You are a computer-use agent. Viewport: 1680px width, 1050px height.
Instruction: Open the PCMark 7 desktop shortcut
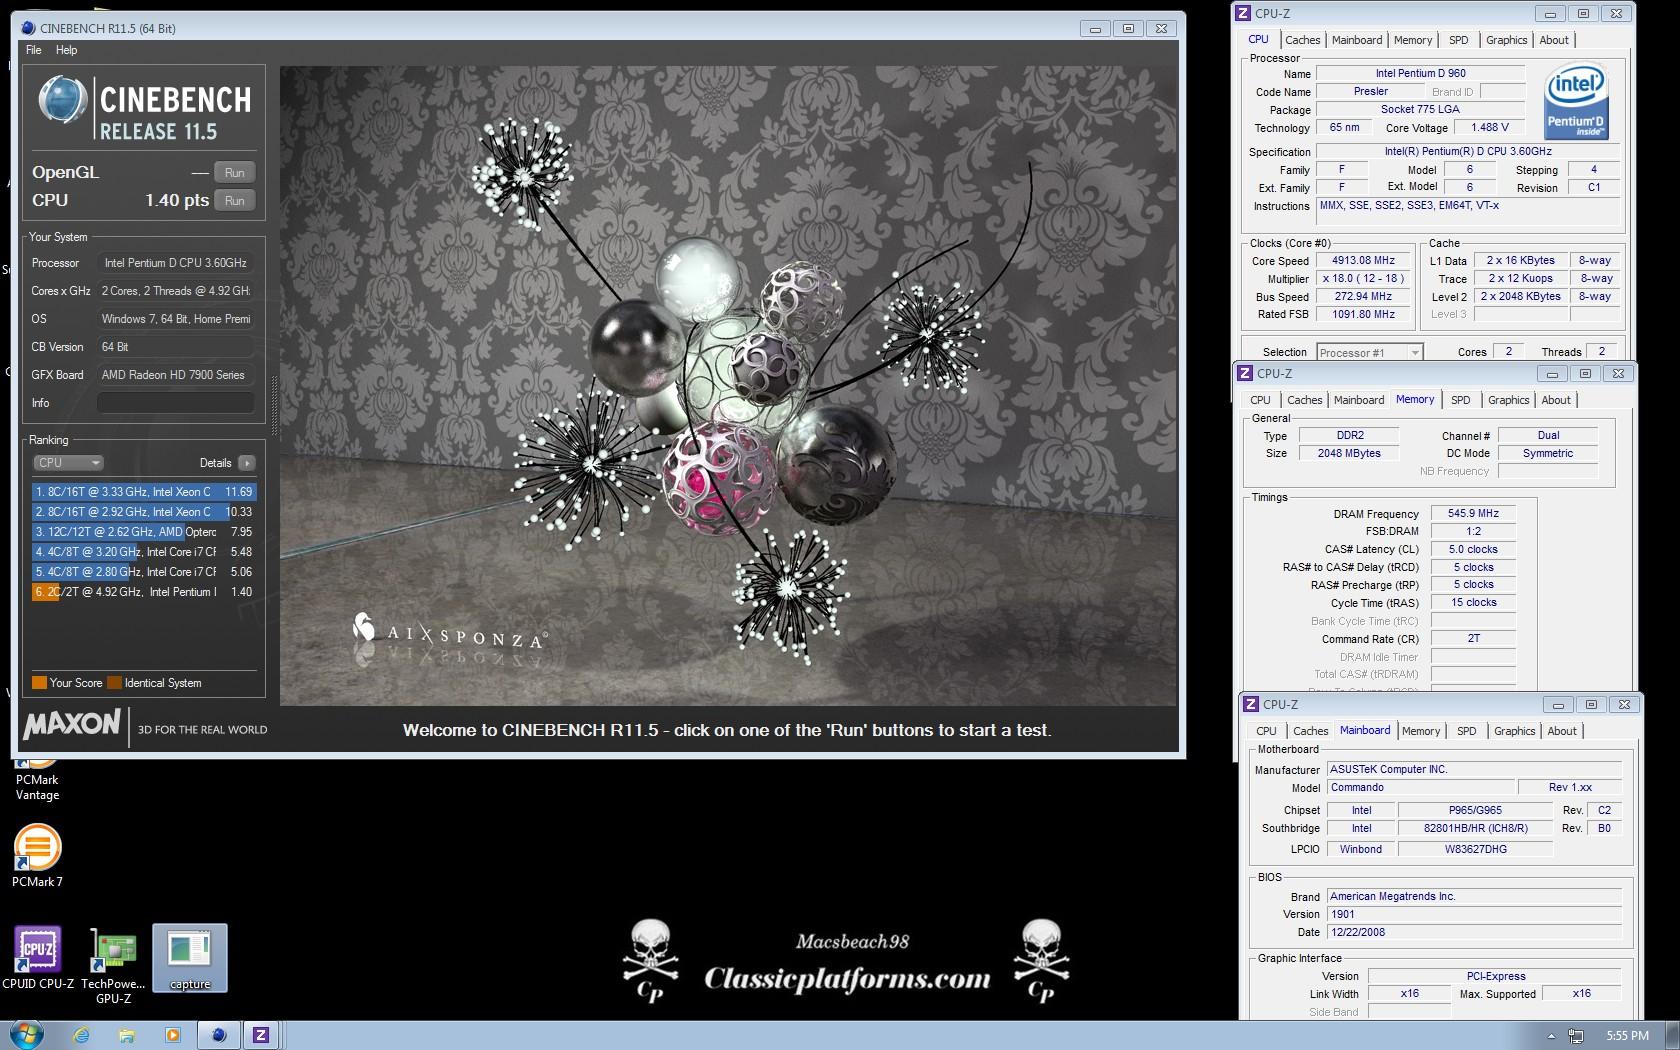[x=37, y=855]
